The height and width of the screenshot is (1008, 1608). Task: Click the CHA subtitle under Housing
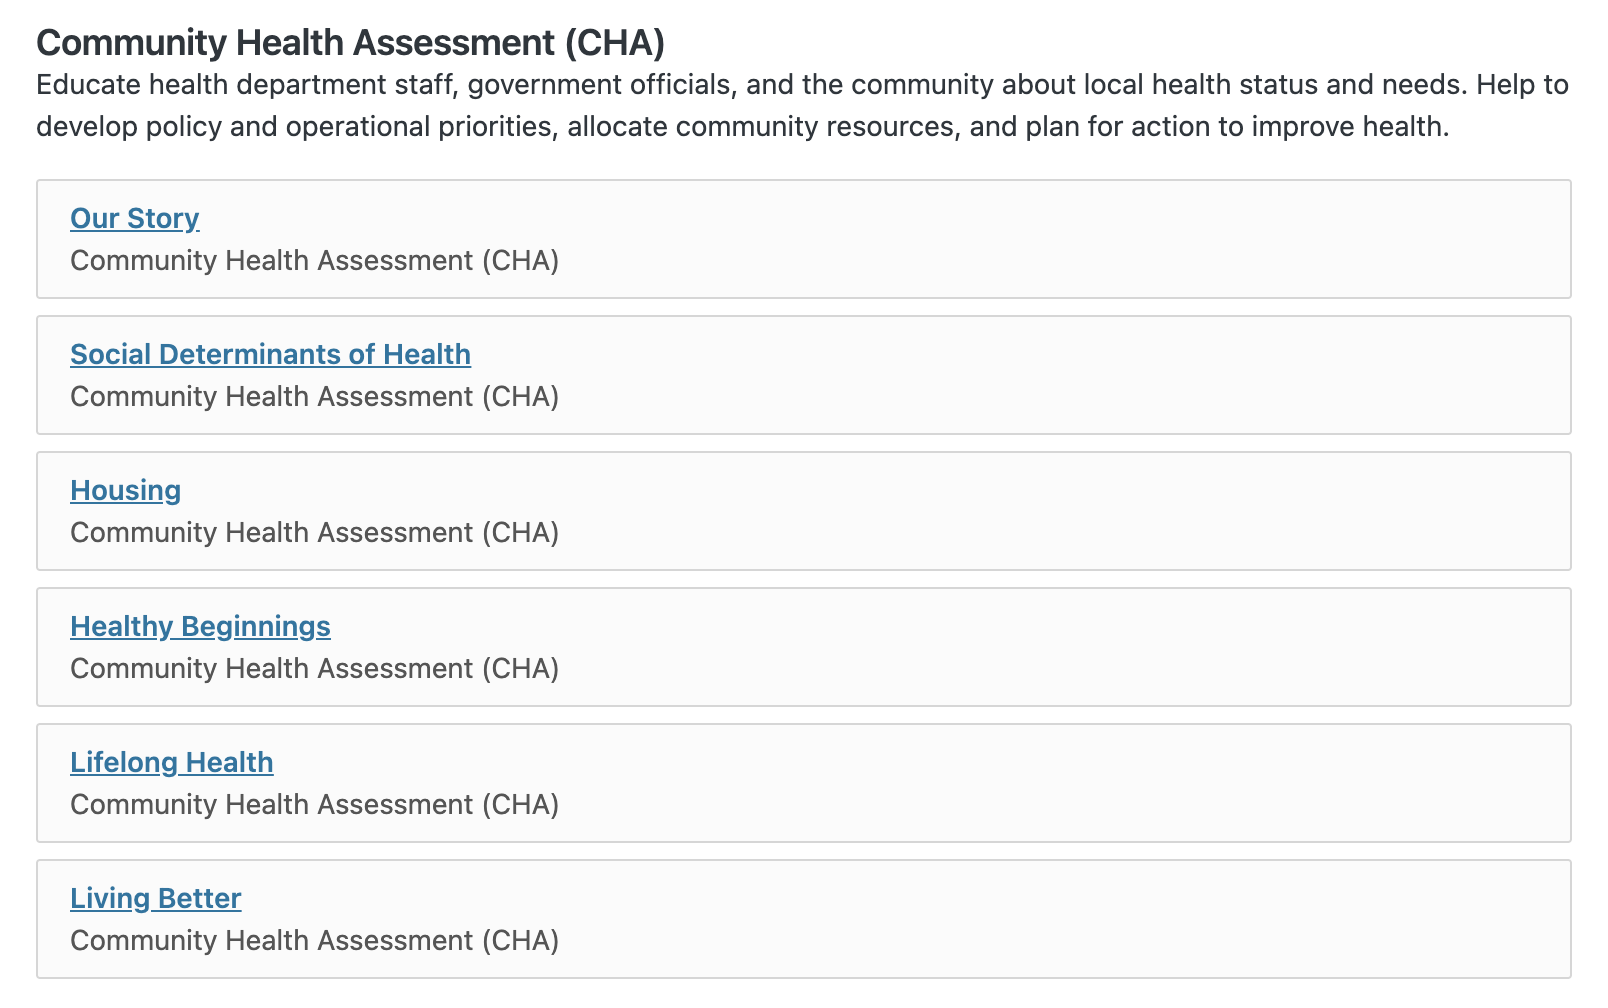point(314,533)
